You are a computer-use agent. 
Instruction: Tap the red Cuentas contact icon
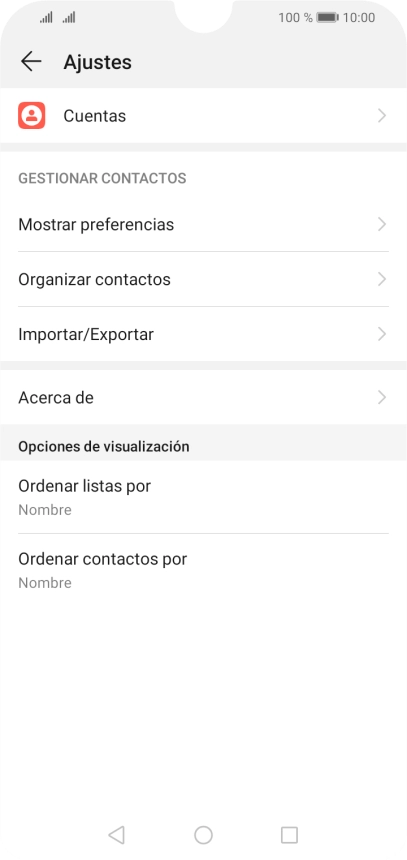click(32, 116)
